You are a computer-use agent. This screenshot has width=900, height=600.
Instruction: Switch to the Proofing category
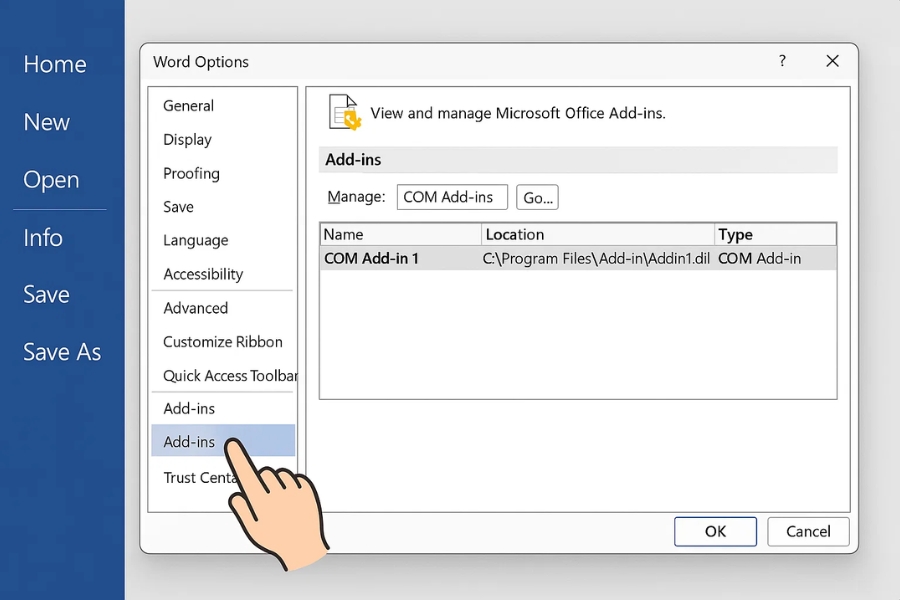(191, 173)
